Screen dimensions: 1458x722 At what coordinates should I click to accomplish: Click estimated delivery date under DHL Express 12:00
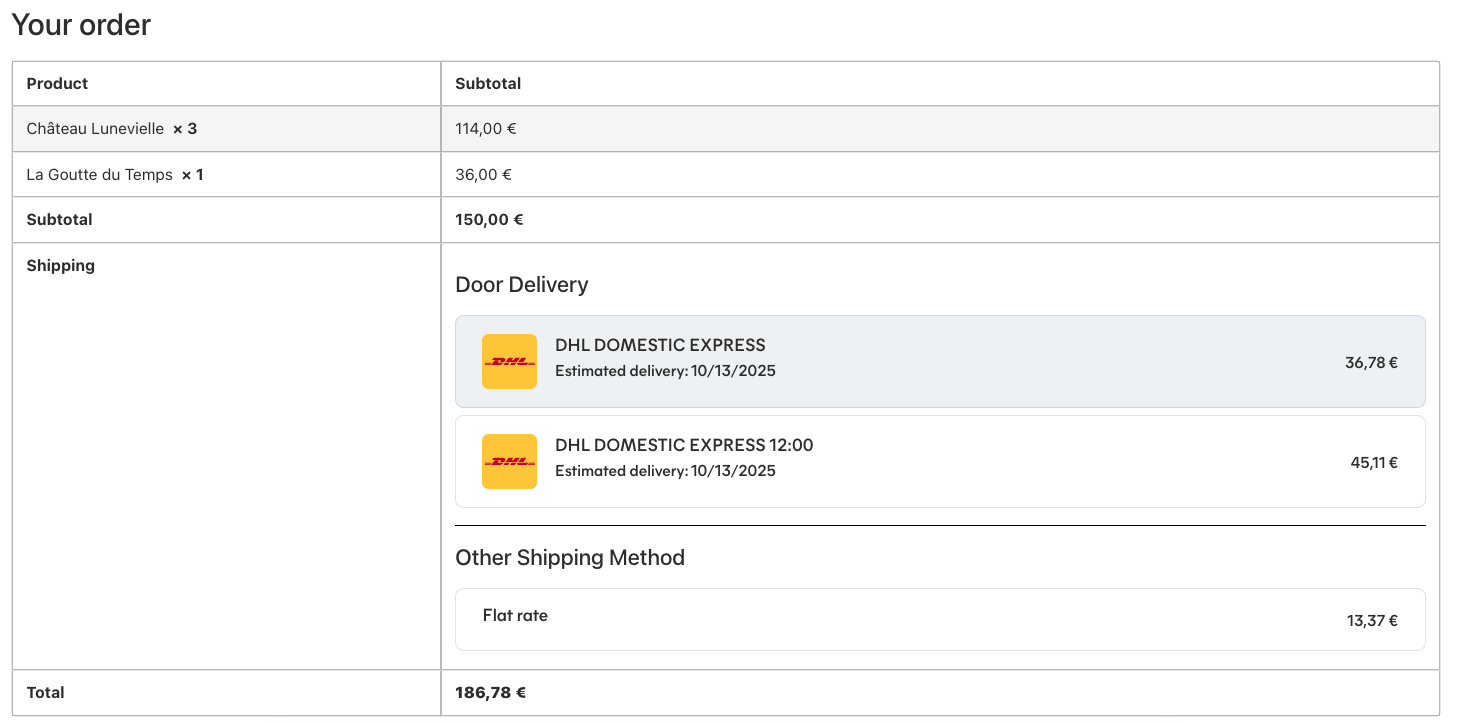click(665, 471)
